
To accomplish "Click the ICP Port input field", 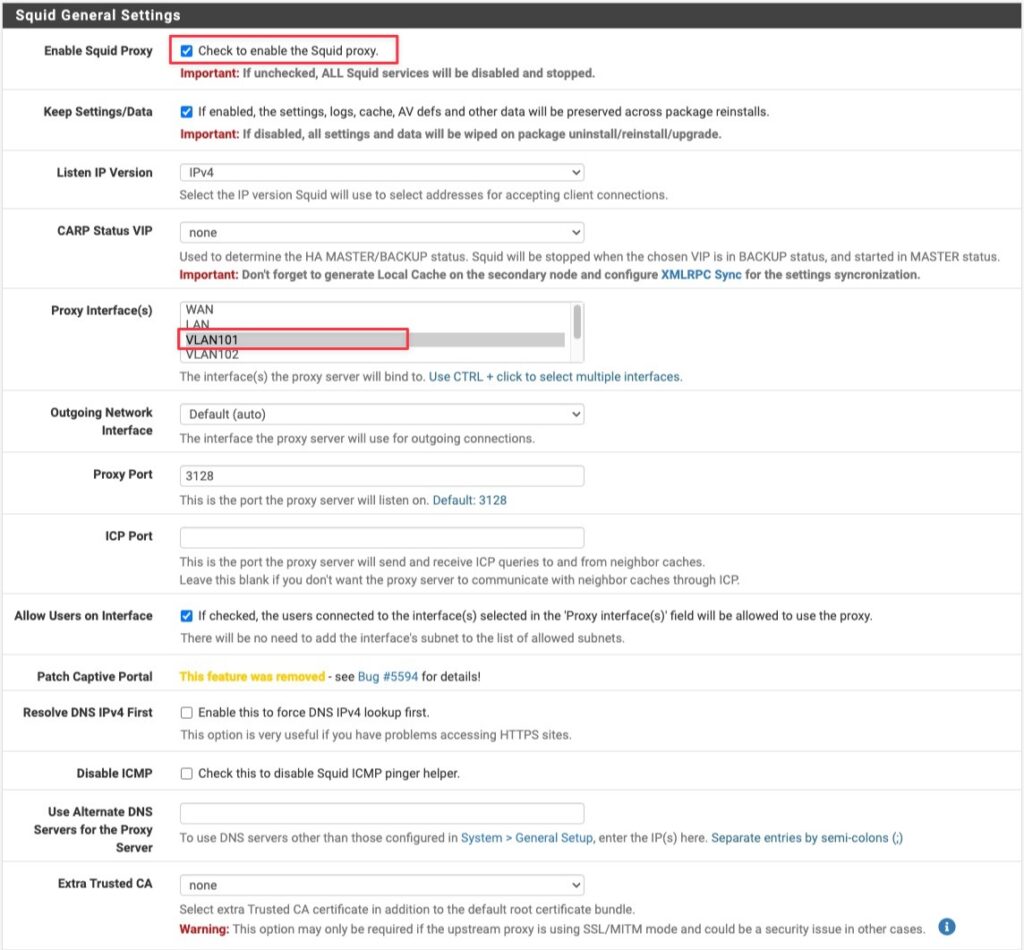I will (x=381, y=537).
